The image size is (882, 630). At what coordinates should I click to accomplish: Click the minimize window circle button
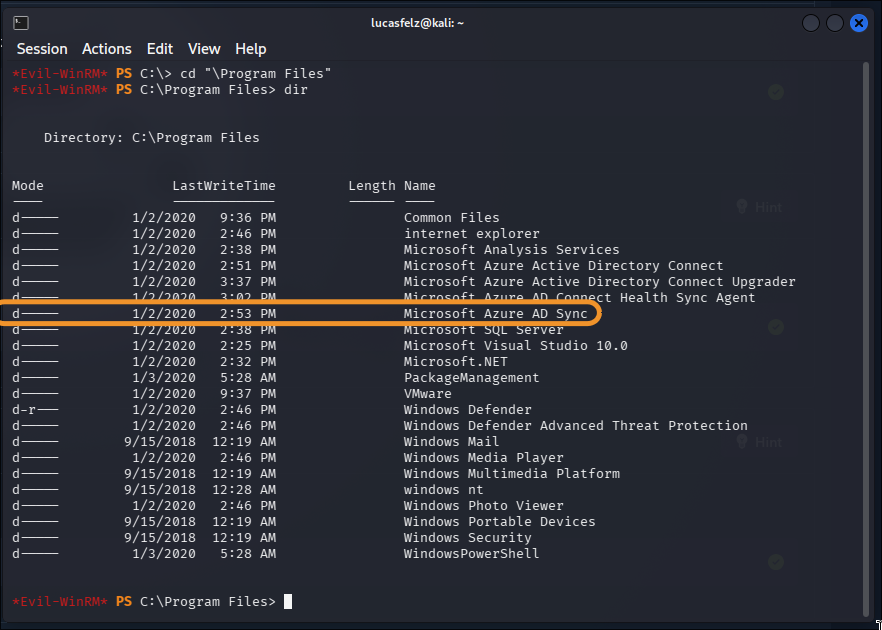tap(811, 23)
